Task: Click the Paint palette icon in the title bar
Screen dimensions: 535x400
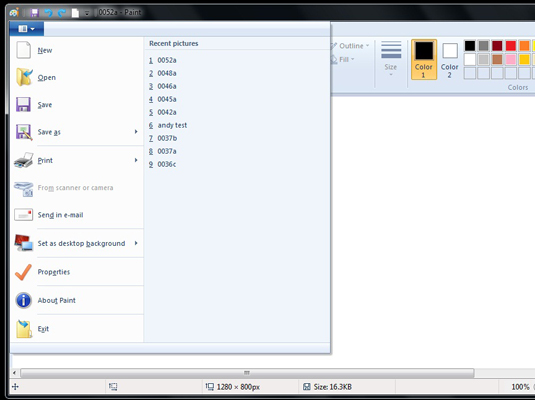Action: [x=14, y=13]
